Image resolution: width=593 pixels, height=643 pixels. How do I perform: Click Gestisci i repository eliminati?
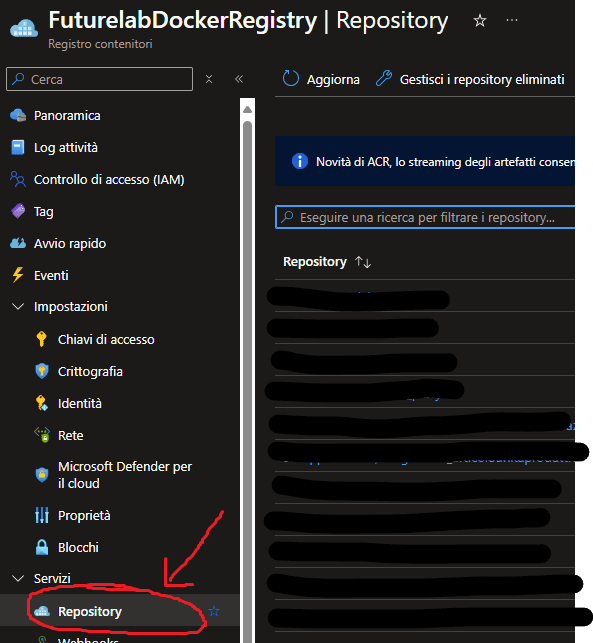tap(470, 79)
